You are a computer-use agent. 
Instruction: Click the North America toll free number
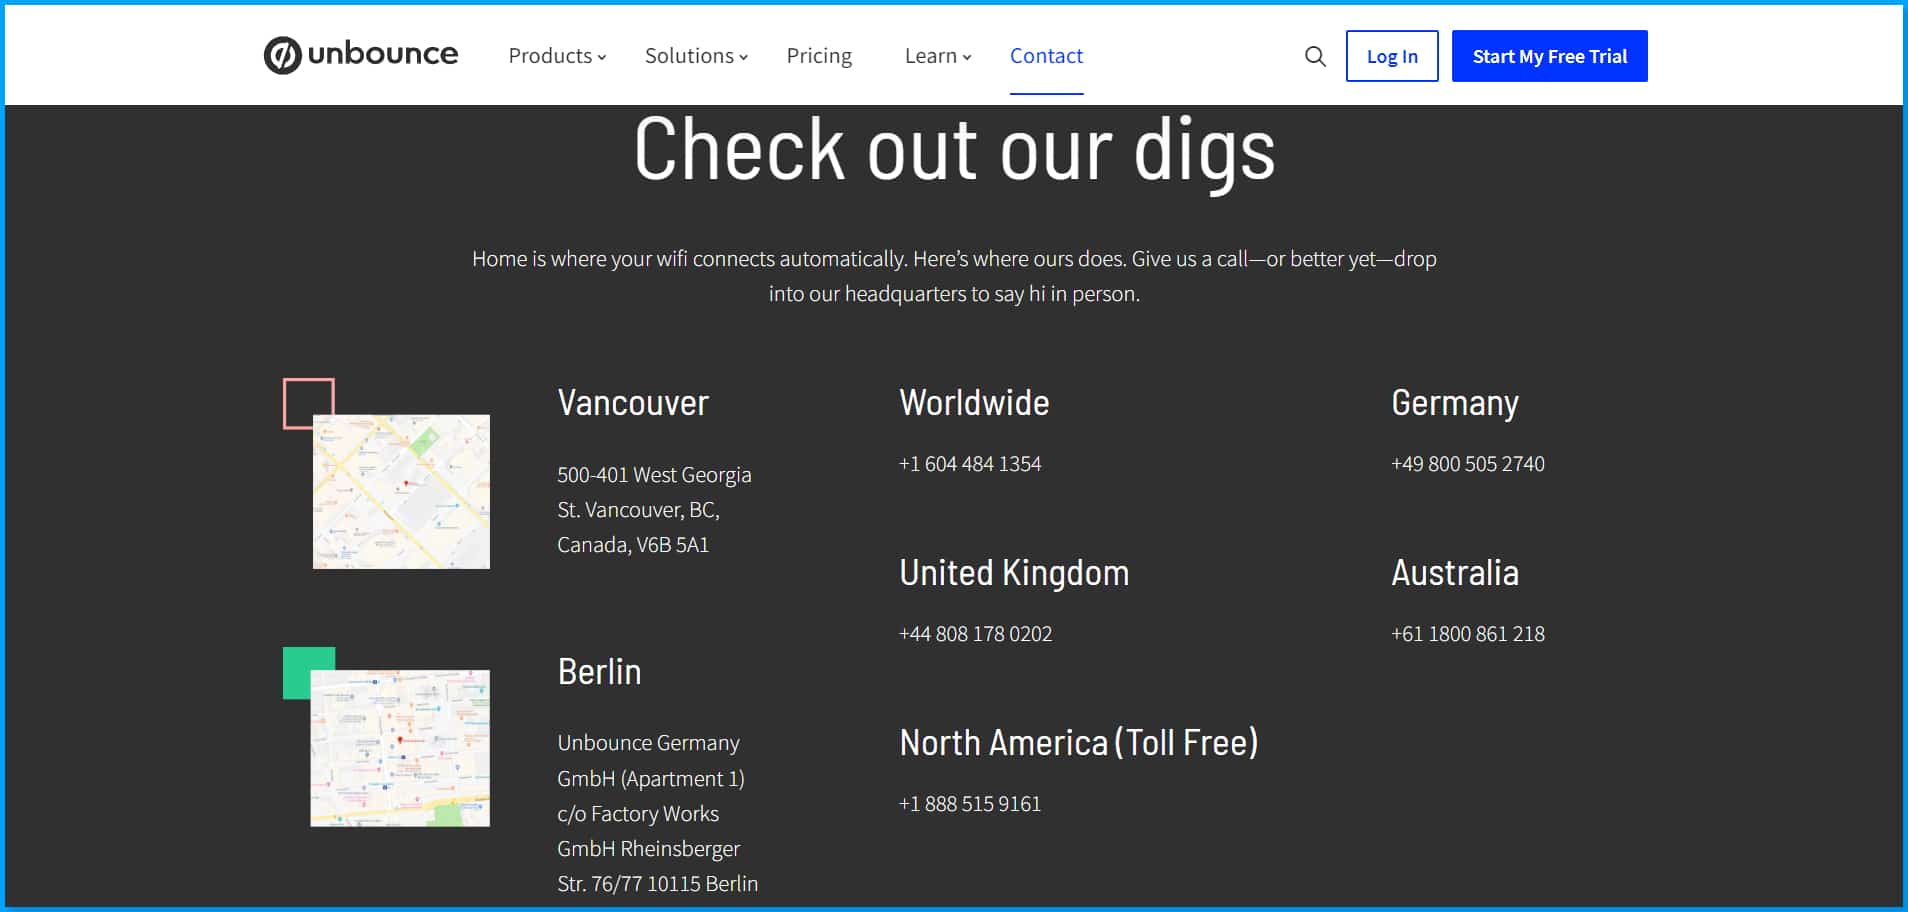[970, 804]
